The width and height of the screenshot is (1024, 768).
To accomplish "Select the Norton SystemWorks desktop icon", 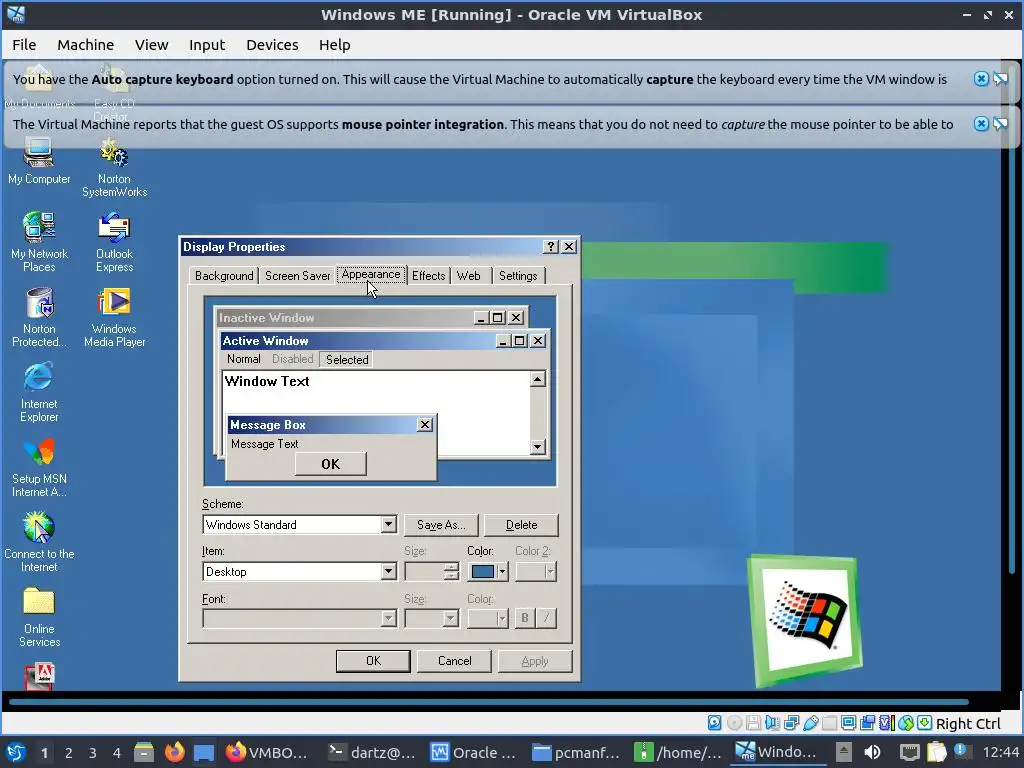I will [114, 167].
